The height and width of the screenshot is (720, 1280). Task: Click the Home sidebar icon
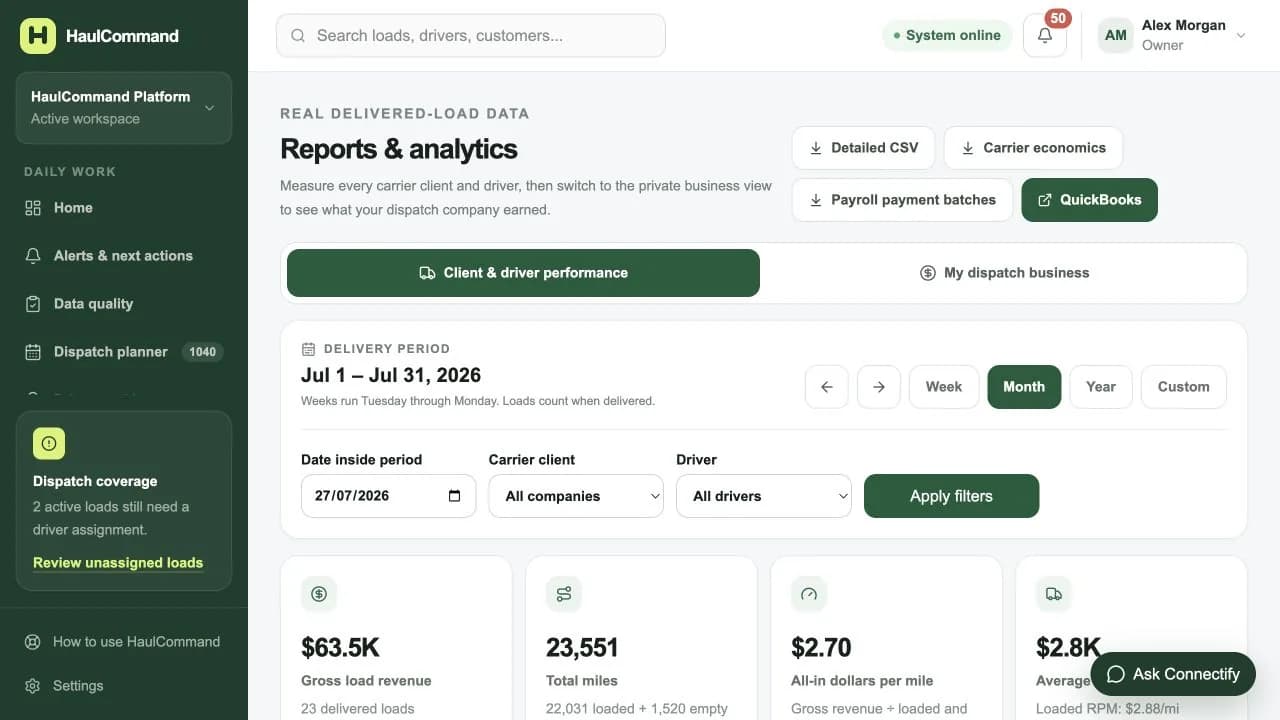tap(33, 208)
